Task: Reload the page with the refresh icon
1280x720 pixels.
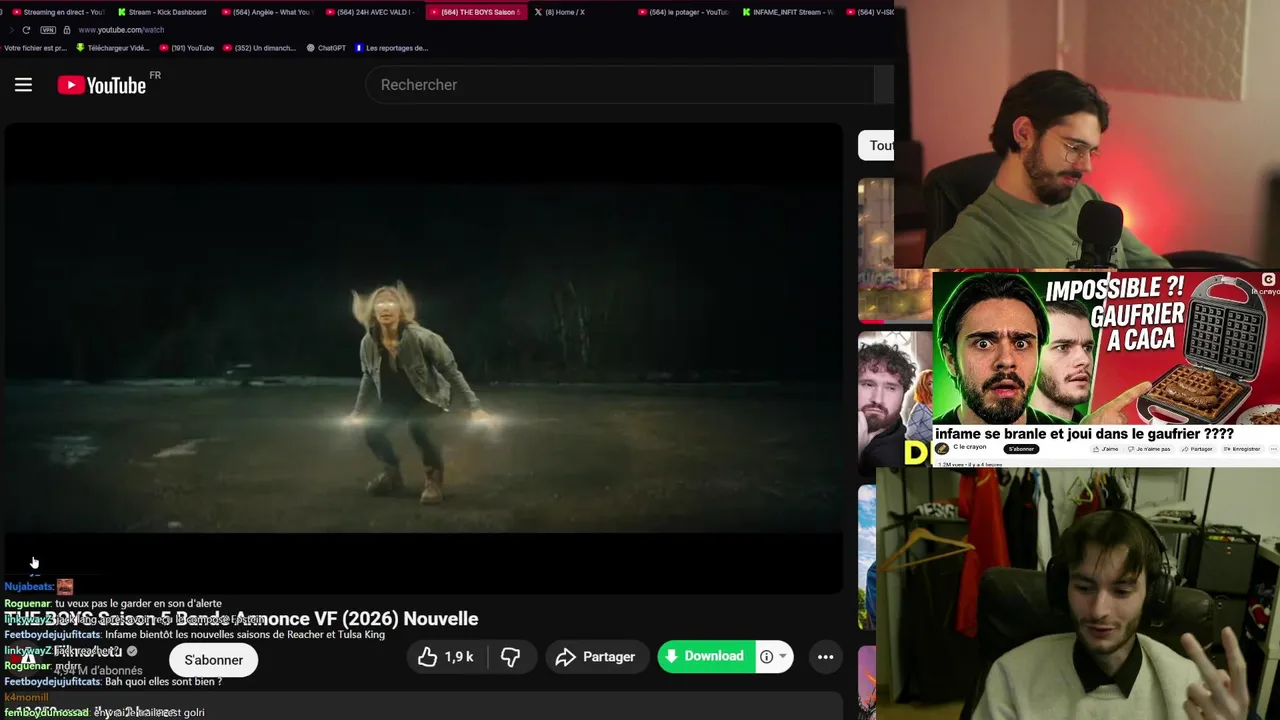Action: [26, 30]
